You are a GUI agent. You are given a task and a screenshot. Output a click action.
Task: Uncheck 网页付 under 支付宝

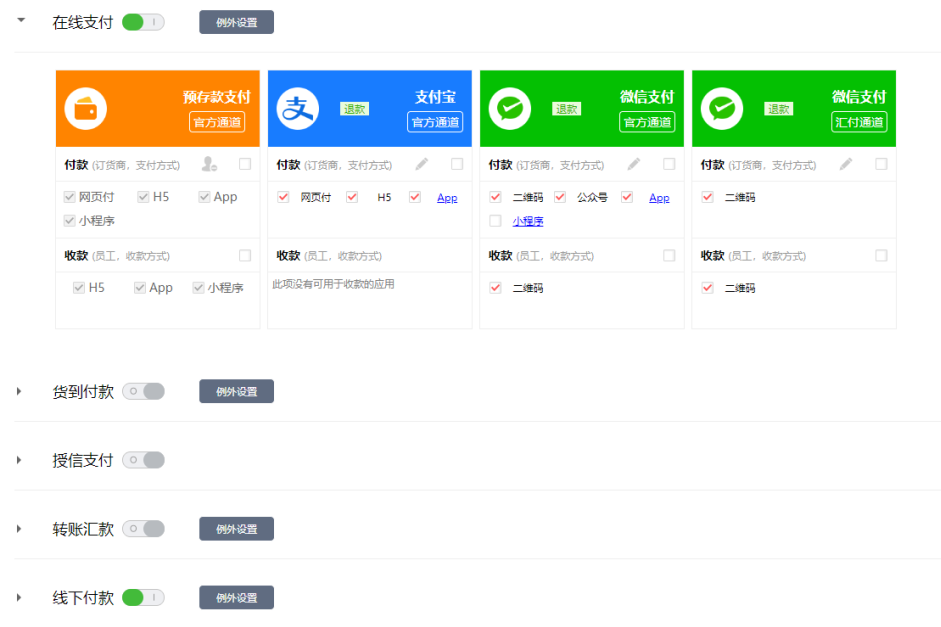(283, 197)
